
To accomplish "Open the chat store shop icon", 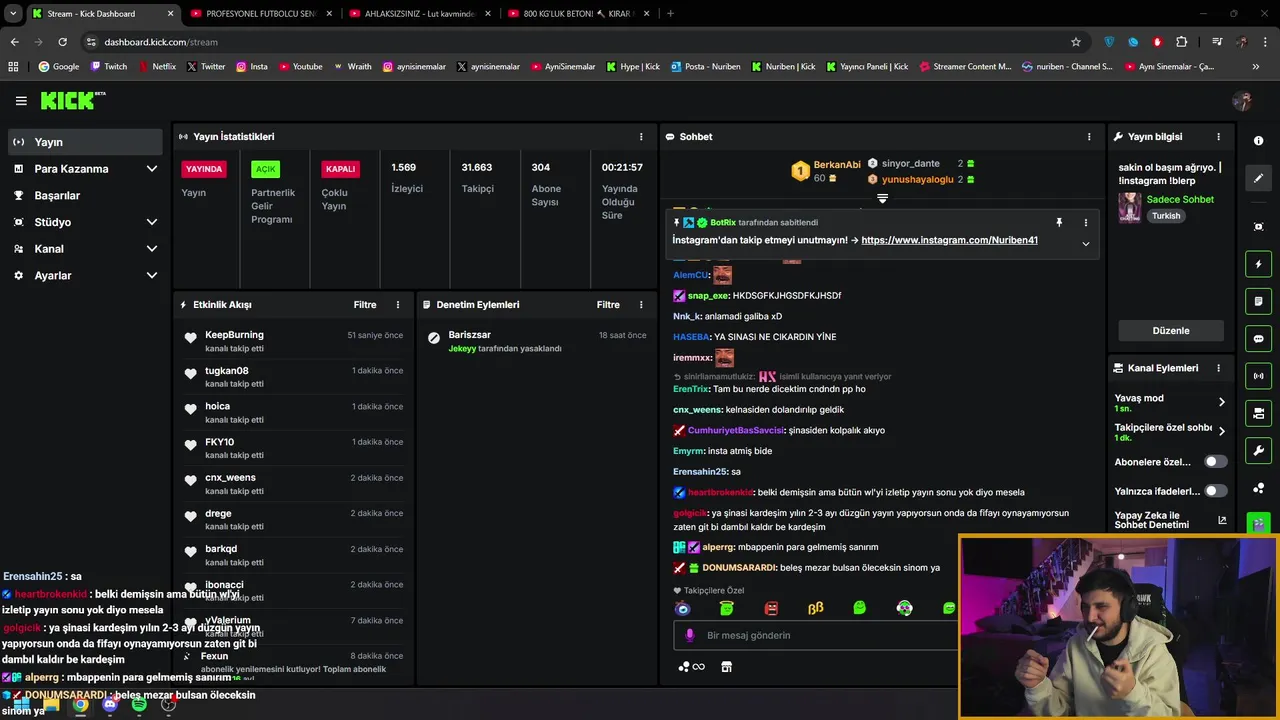I will pyautogui.click(x=727, y=667).
